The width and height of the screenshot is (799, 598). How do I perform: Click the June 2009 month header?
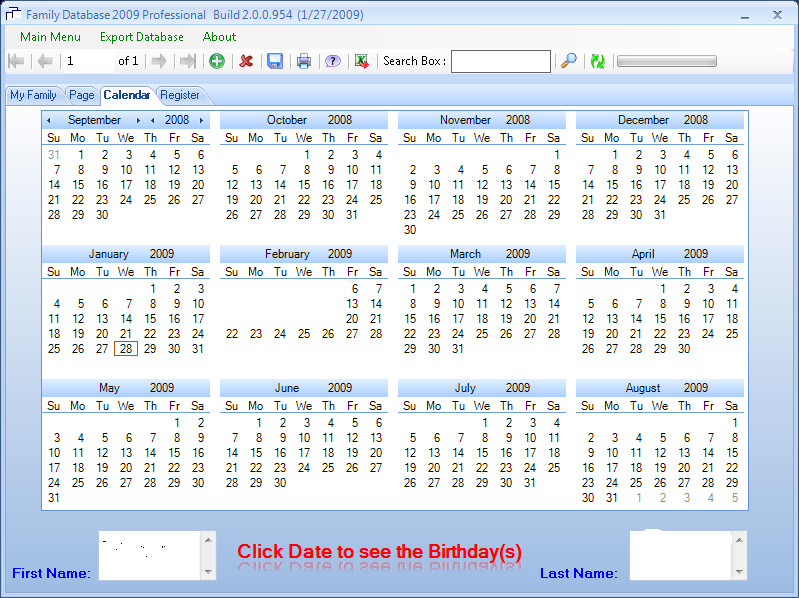[304, 388]
